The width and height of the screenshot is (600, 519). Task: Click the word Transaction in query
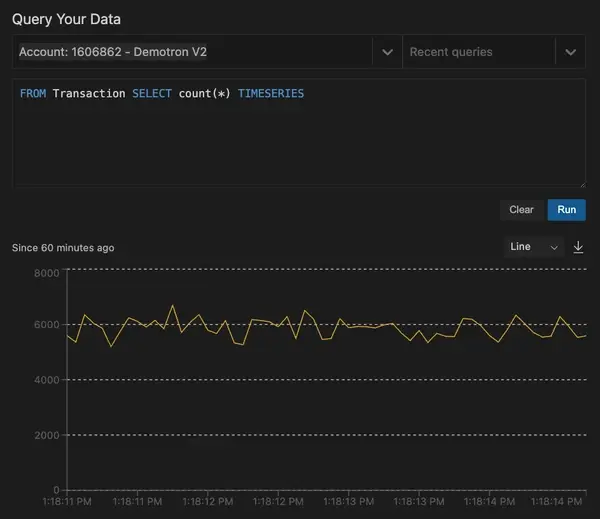89,94
